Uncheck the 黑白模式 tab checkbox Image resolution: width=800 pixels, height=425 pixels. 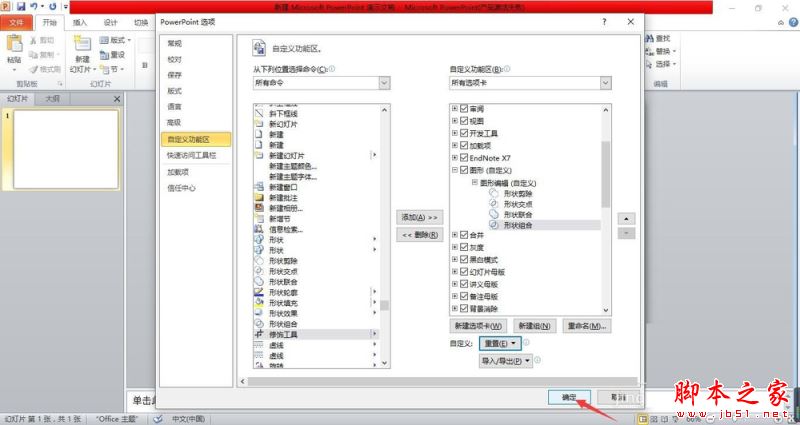pyautogui.click(x=464, y=260)
